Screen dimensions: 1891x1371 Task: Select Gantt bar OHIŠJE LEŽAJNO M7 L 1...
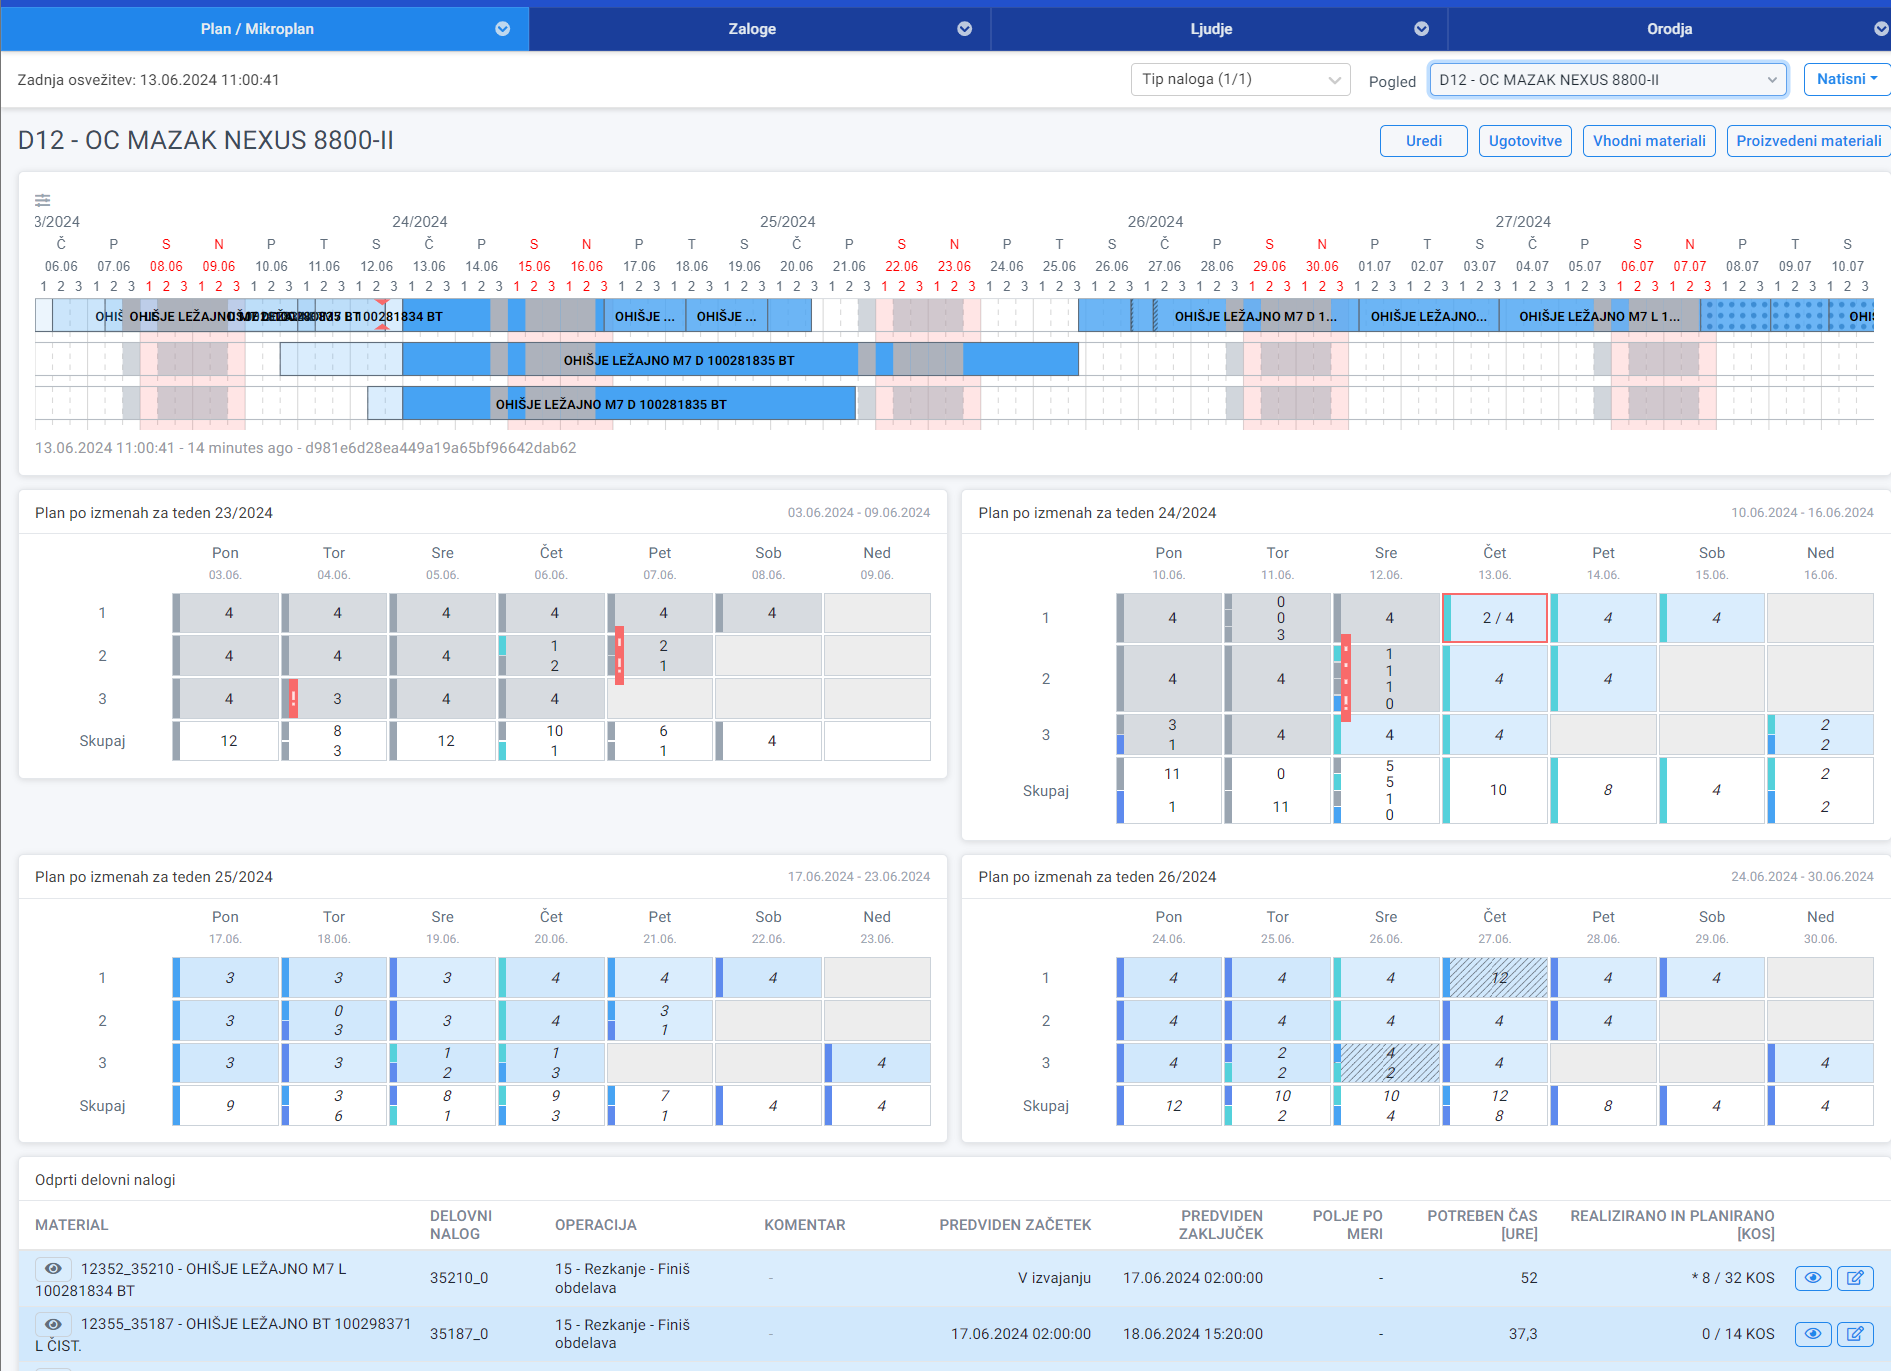pyautogui.click(x=1599, y=316)
